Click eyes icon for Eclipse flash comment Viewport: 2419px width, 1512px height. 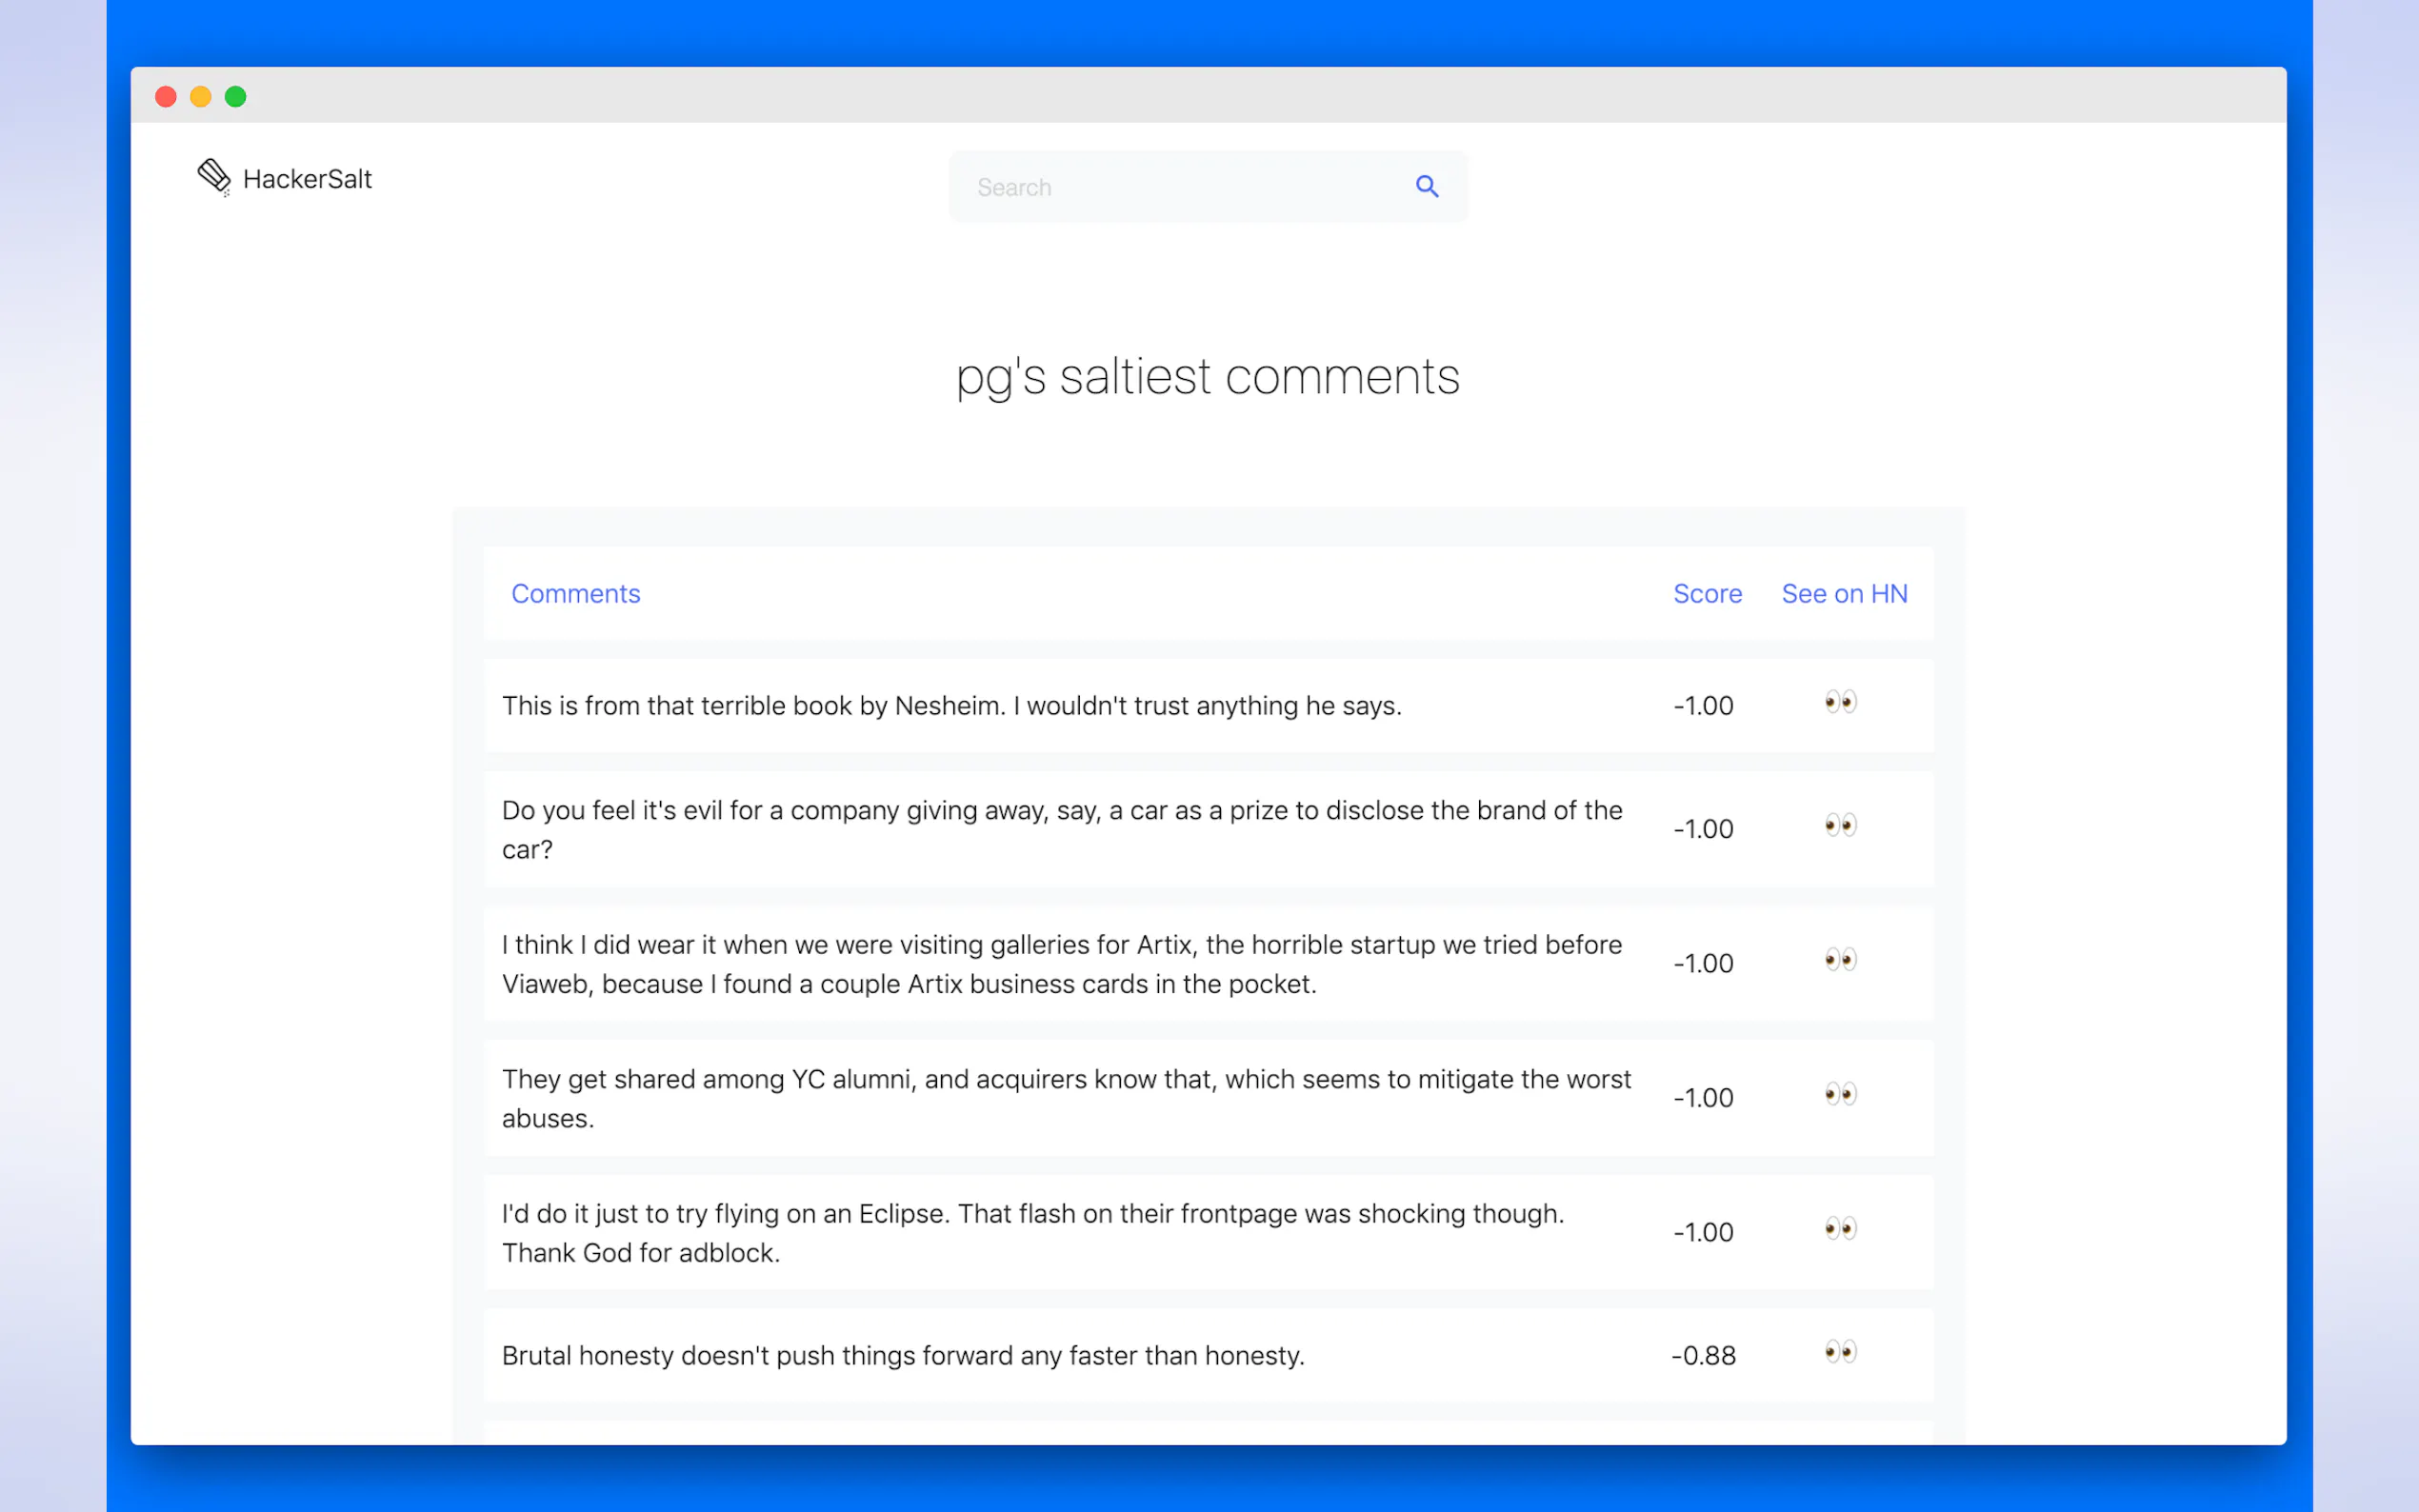[1839, 1229]
